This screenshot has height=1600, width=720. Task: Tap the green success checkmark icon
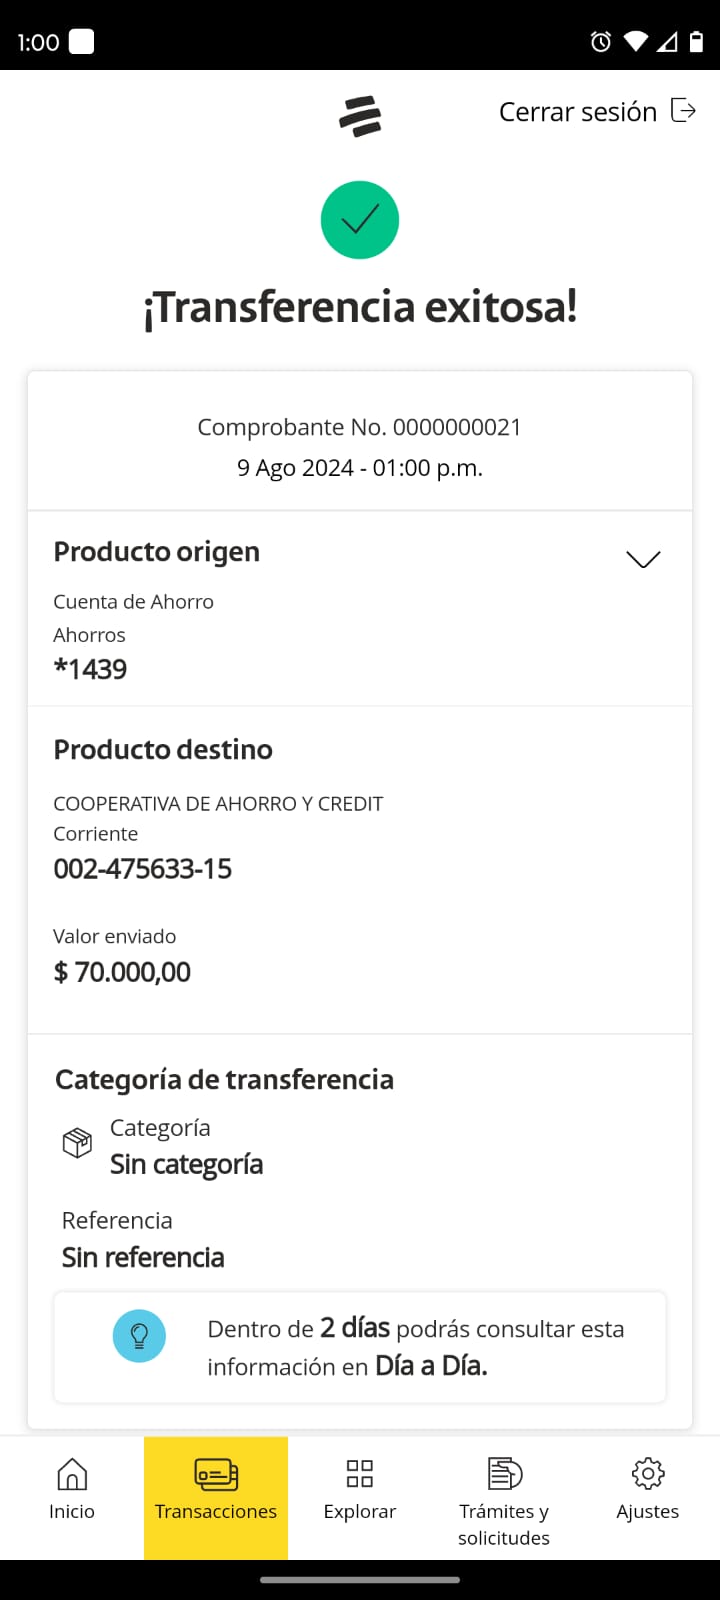coord(360,220)
